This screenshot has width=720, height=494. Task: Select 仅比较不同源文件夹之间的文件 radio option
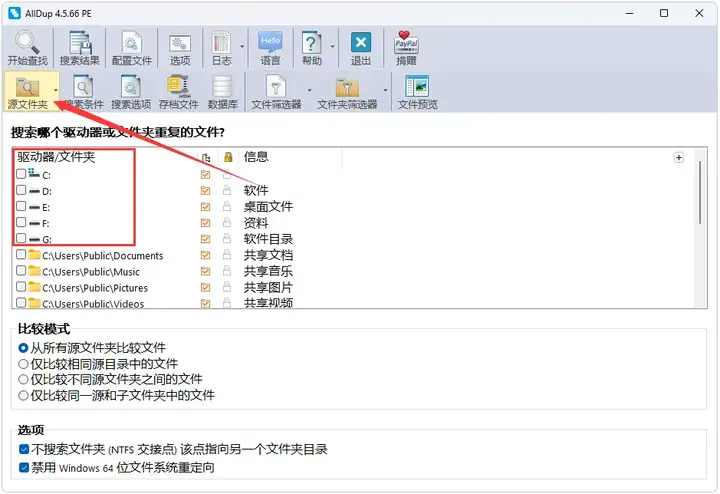point(23,380)
